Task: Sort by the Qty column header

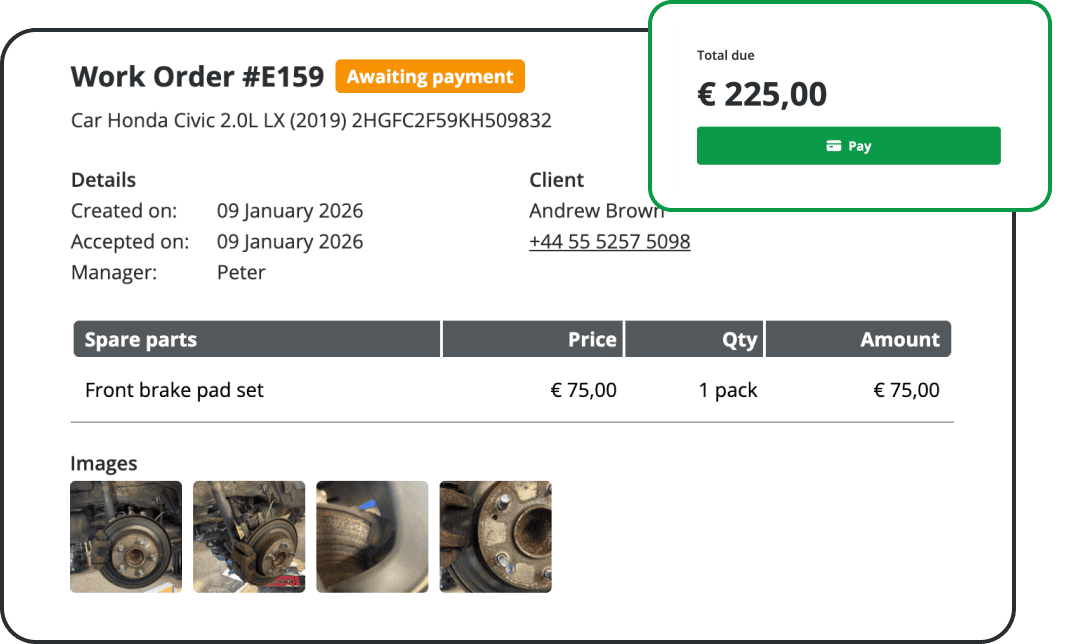Action: click(x=738, y=338)
